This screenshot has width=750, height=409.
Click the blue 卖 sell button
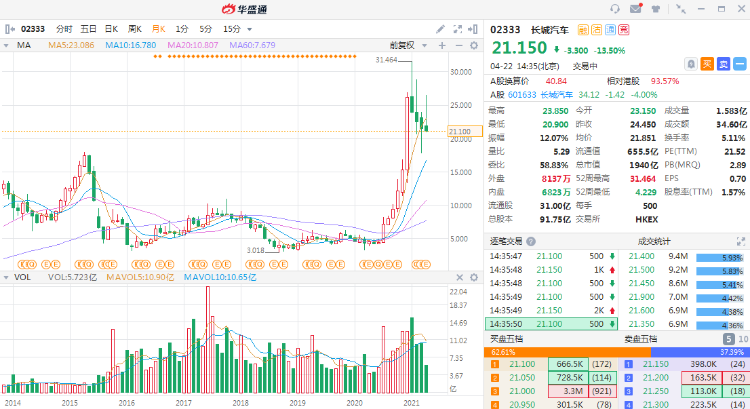coord(723,64)
